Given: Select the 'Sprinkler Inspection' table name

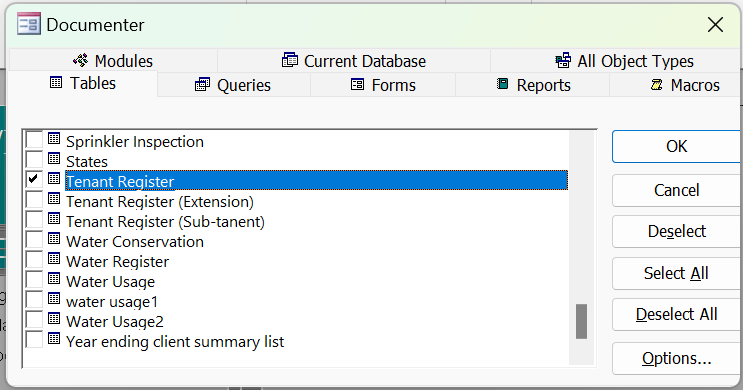Looking at the screenshot, I should [135, 142].
